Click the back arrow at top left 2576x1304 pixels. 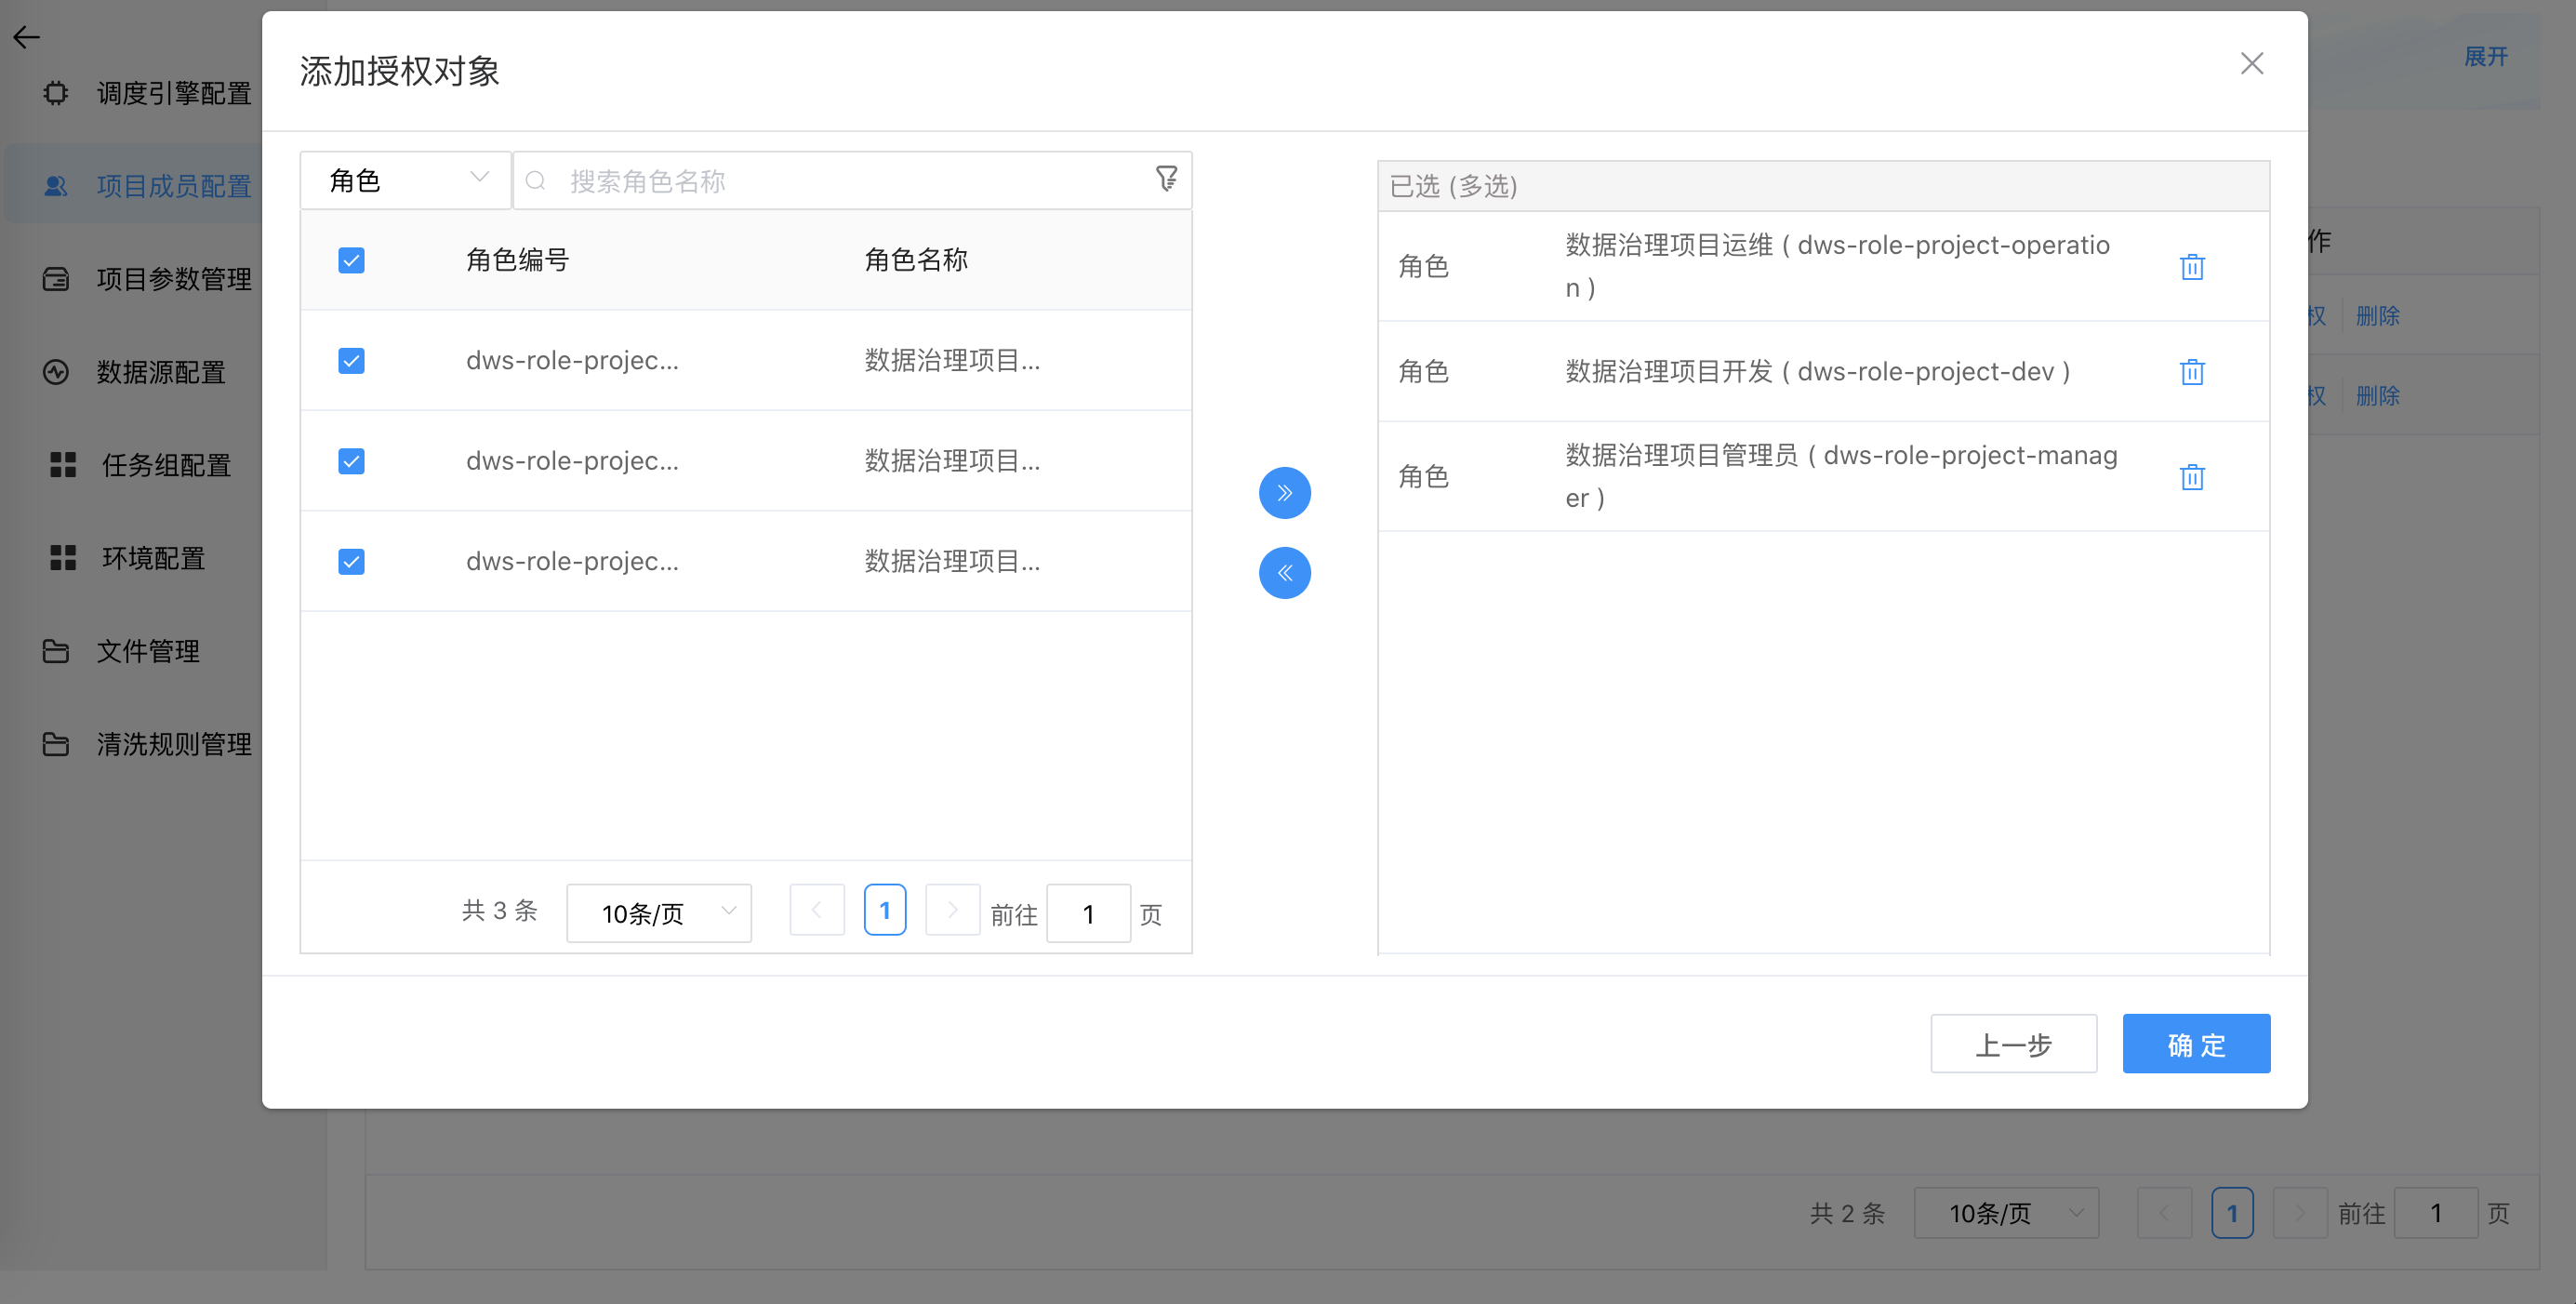point(26,37)
